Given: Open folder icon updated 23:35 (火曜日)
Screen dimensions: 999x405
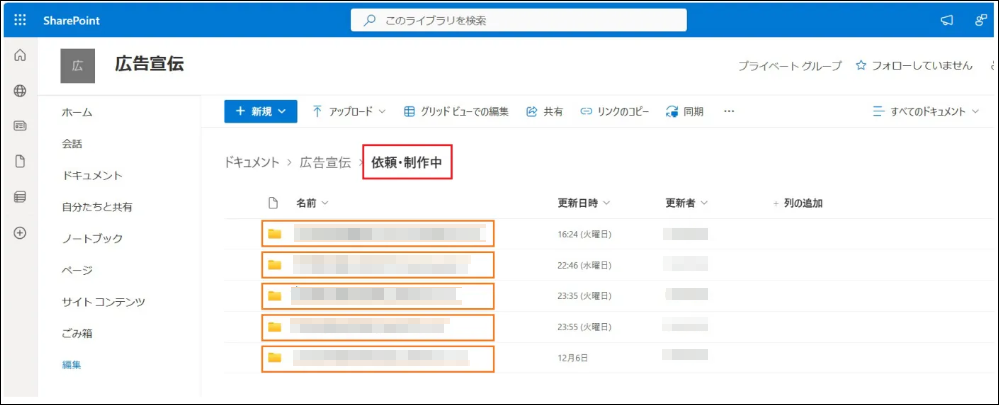Looking at the screenshot, I should coord(275,296).
